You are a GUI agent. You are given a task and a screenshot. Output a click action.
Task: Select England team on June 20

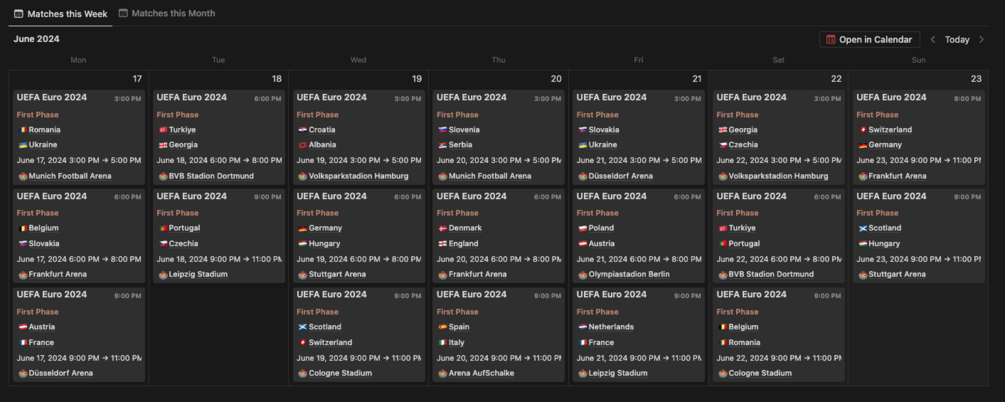tap(463, 244)
